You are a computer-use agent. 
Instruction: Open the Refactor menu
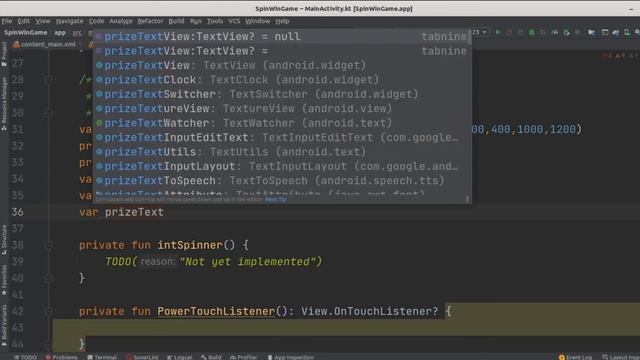(150, 21)
